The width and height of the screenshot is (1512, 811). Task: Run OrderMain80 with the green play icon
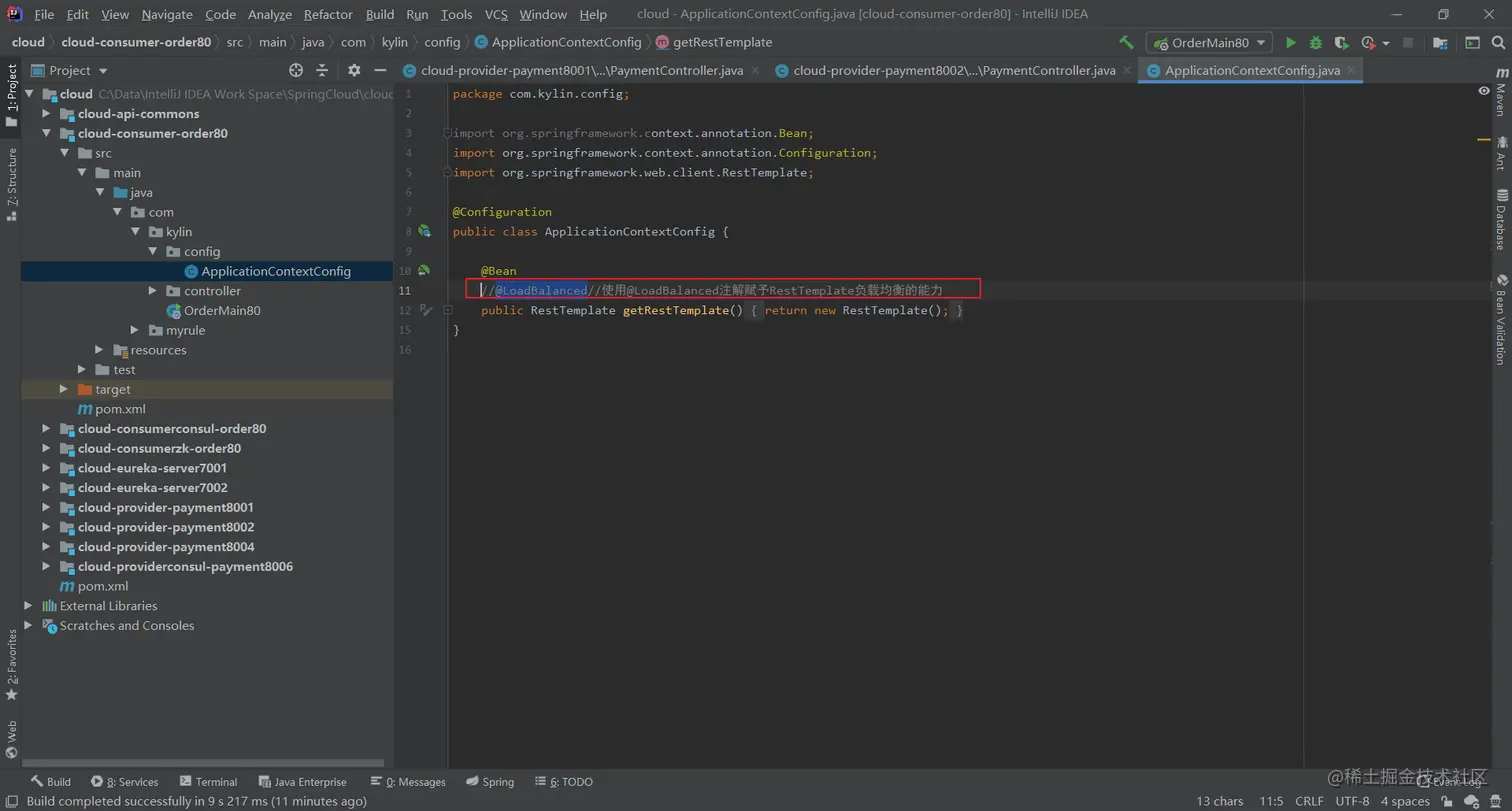click(x=1290, y=43)
